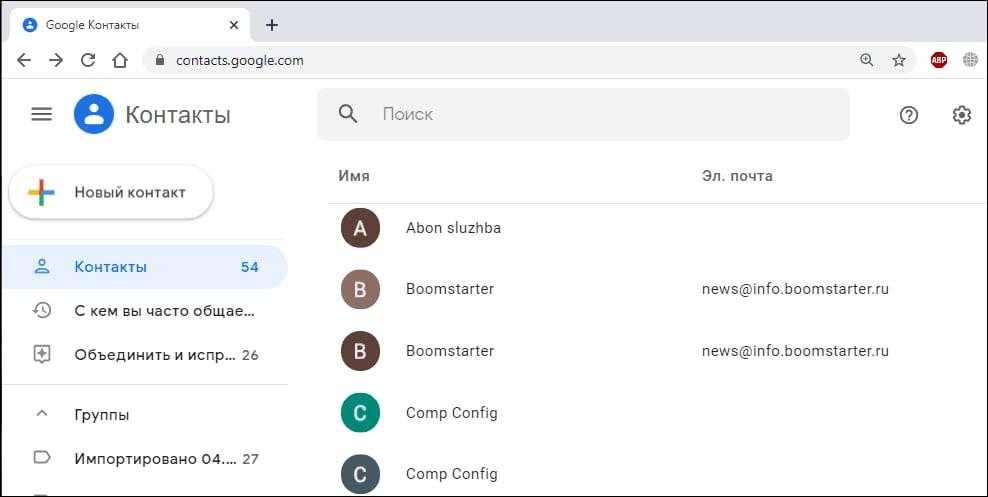Go to browser home page
Viewport: 988px width, 497px height.
pyautogui.click(x=120, y=60)
